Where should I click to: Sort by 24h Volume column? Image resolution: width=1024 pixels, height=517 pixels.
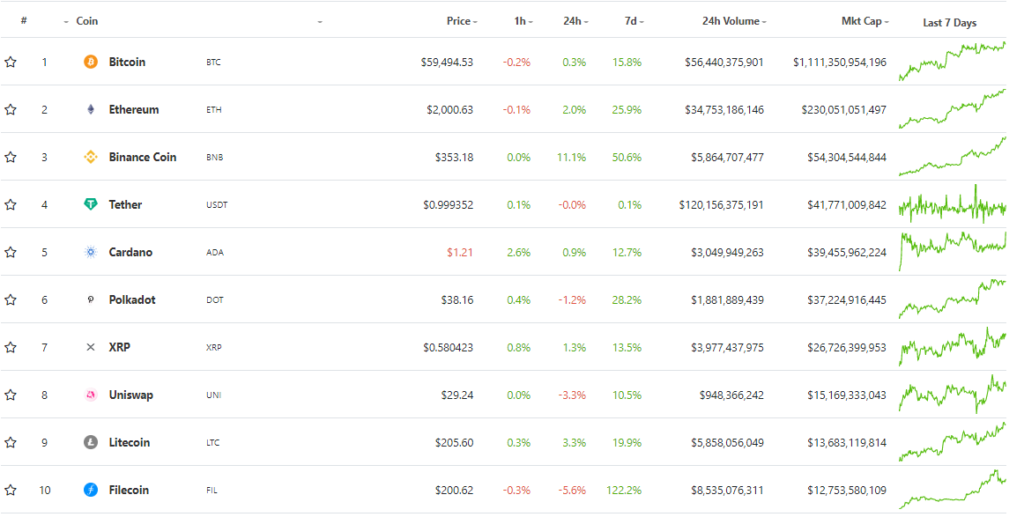pos(734,21)
